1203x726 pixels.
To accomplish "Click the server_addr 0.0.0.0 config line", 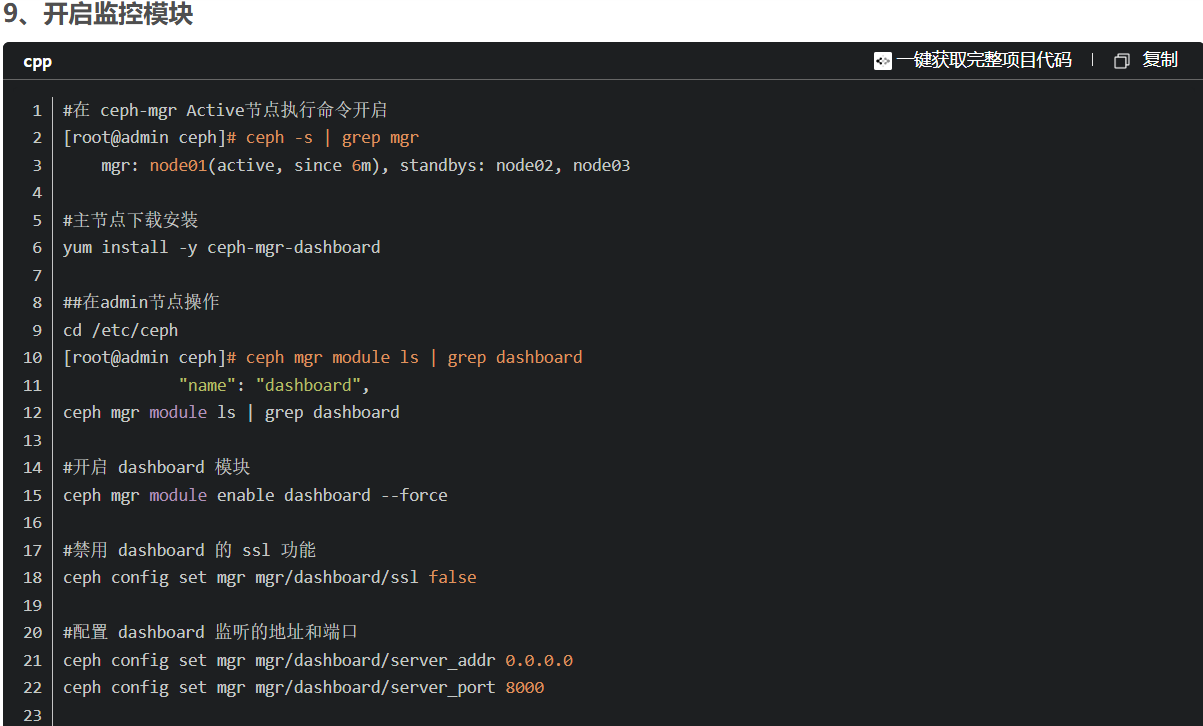I will [x=318, y=661].
